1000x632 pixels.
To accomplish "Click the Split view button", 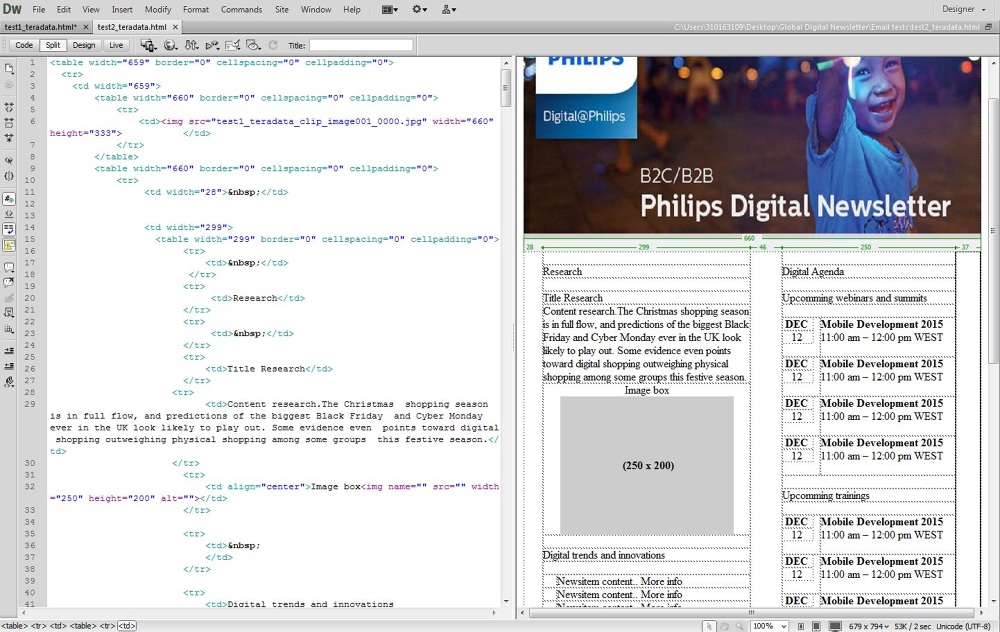I will coord(53,45).
